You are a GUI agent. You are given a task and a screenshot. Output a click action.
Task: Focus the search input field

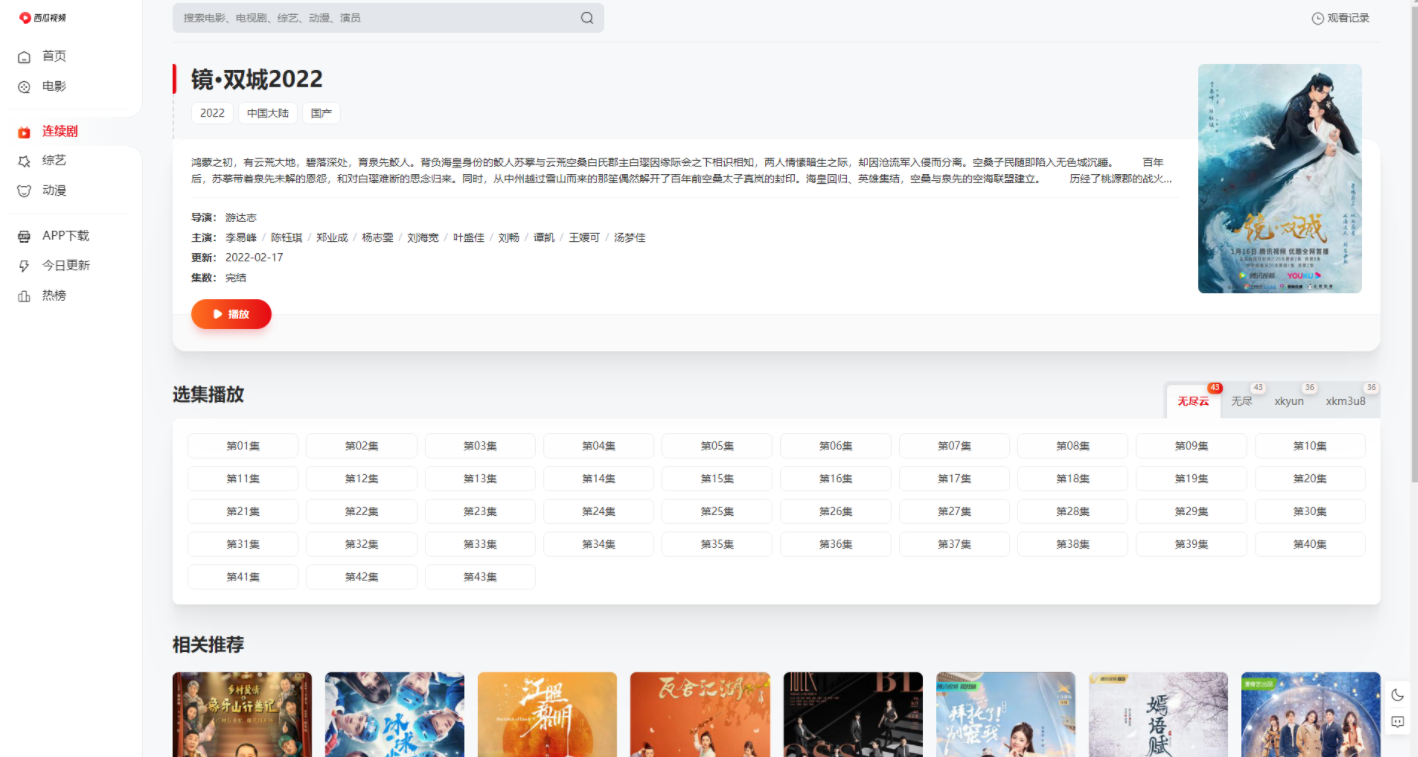coord(375,18)
